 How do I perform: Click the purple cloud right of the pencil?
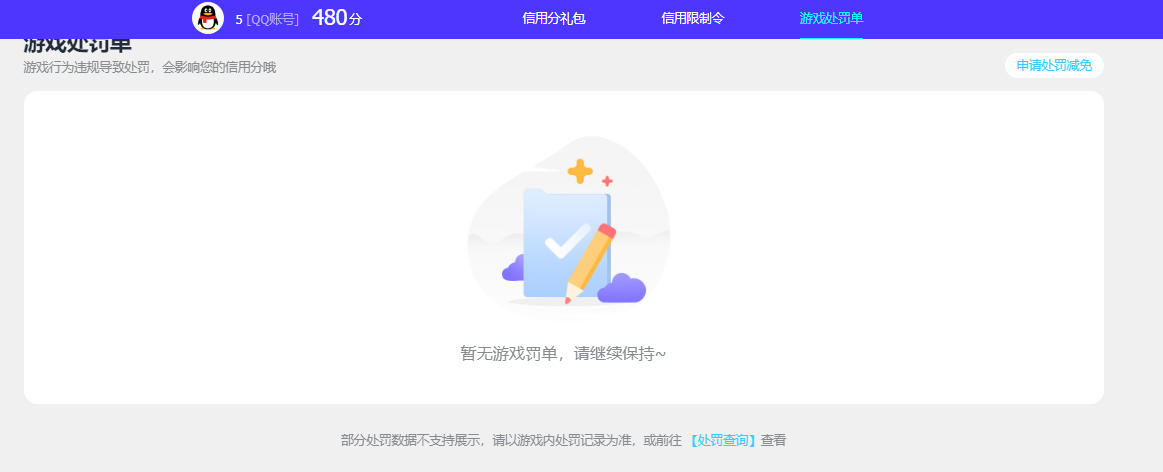[x=622, y=289]
